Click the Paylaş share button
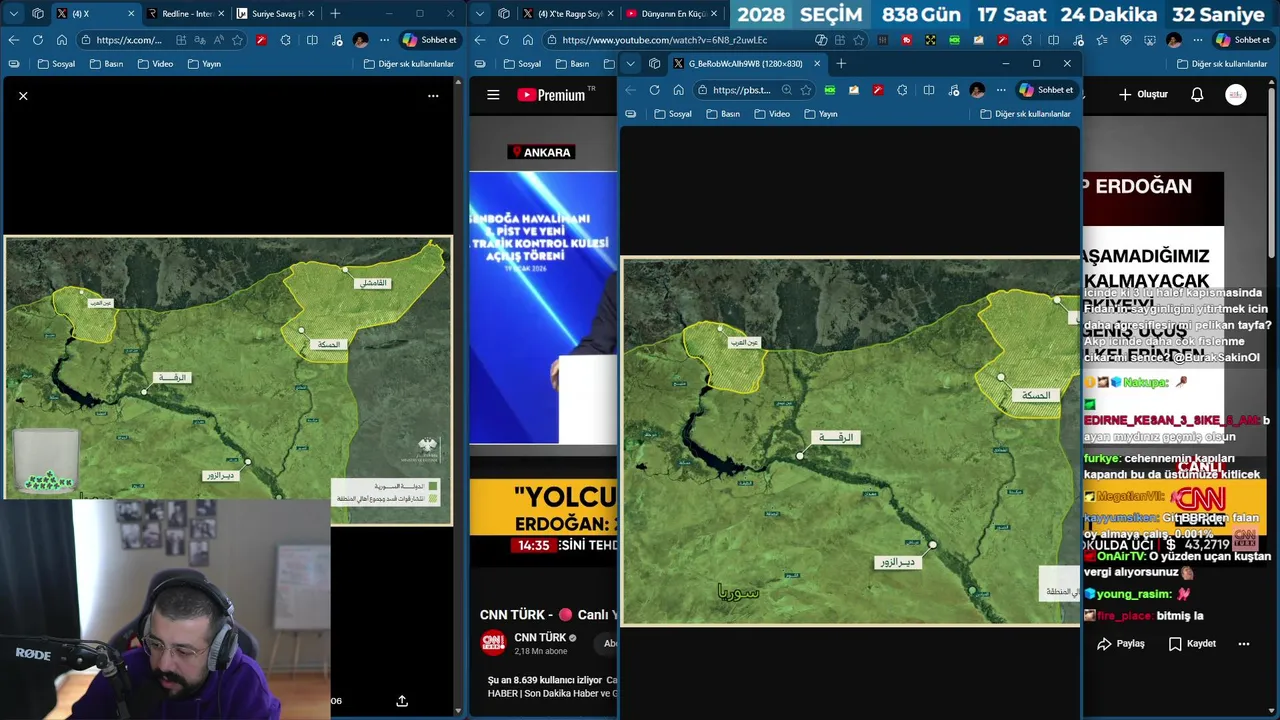This screenshot has width=1280, height=720. [x=1121, y=644]
